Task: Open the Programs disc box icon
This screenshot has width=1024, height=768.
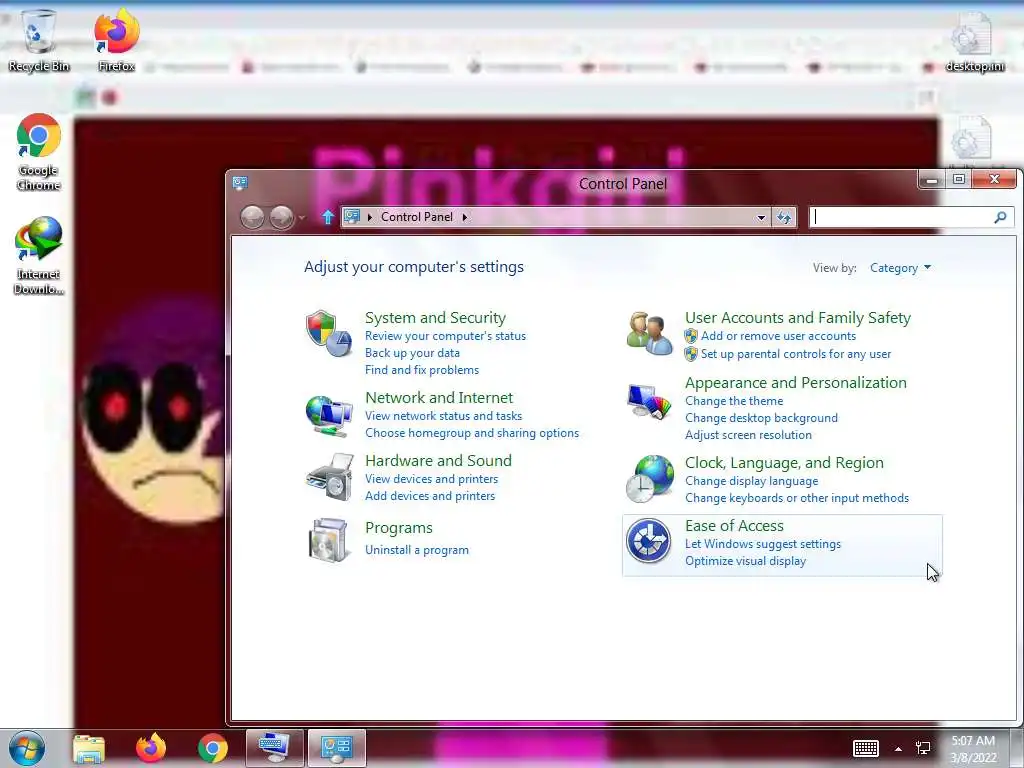Action: click(329, 540)
